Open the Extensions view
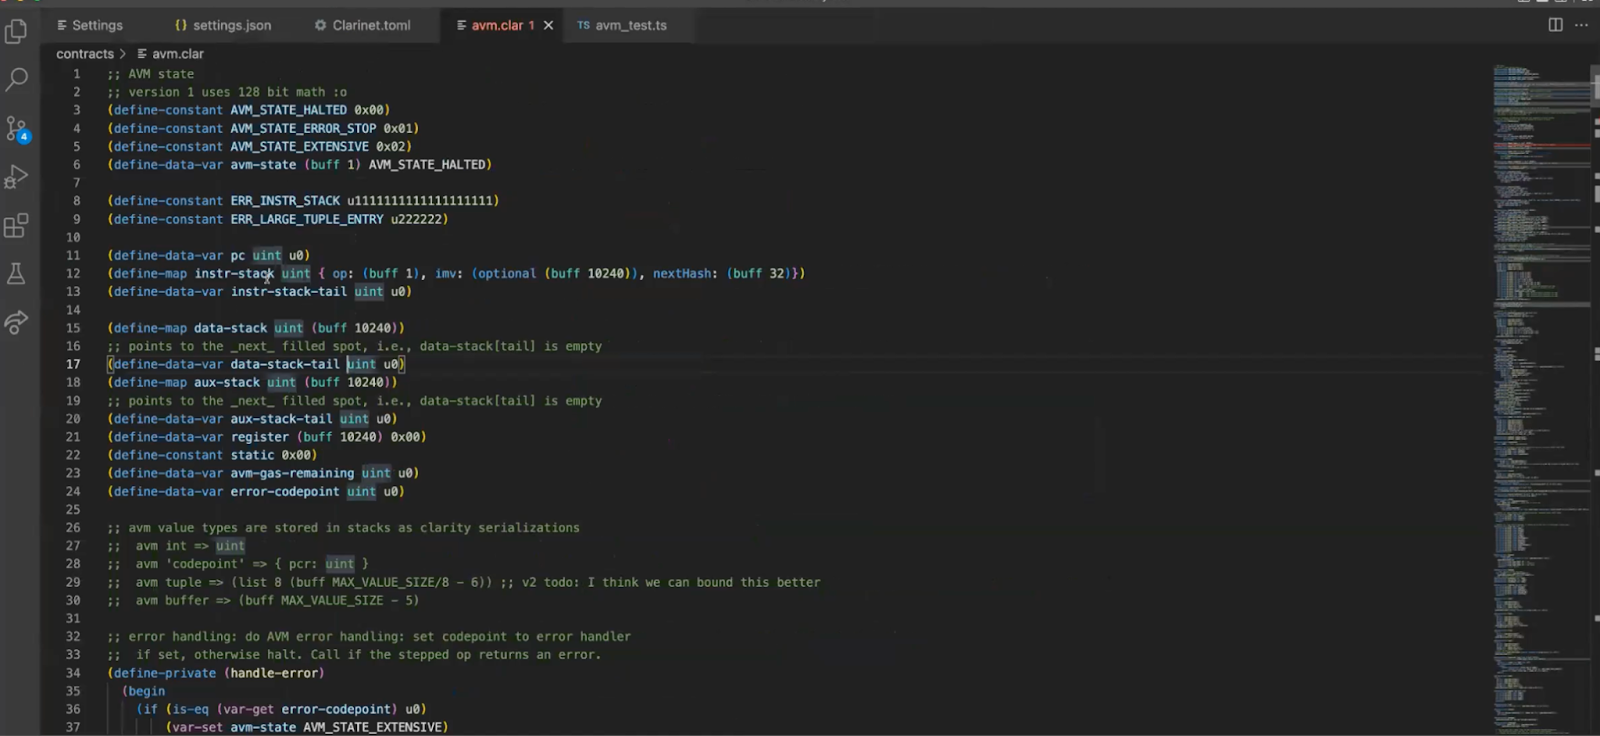1600x736 pixels. pos(16,226)
